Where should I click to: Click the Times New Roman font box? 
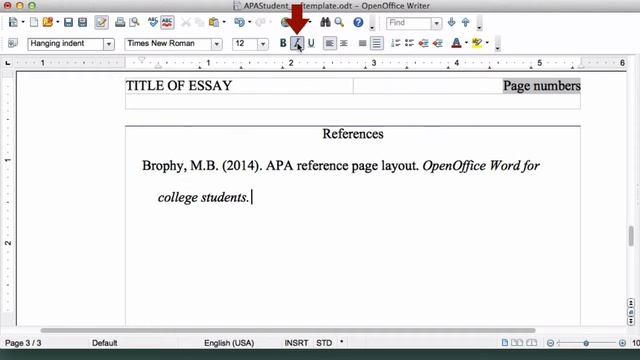tap(168, 44)
